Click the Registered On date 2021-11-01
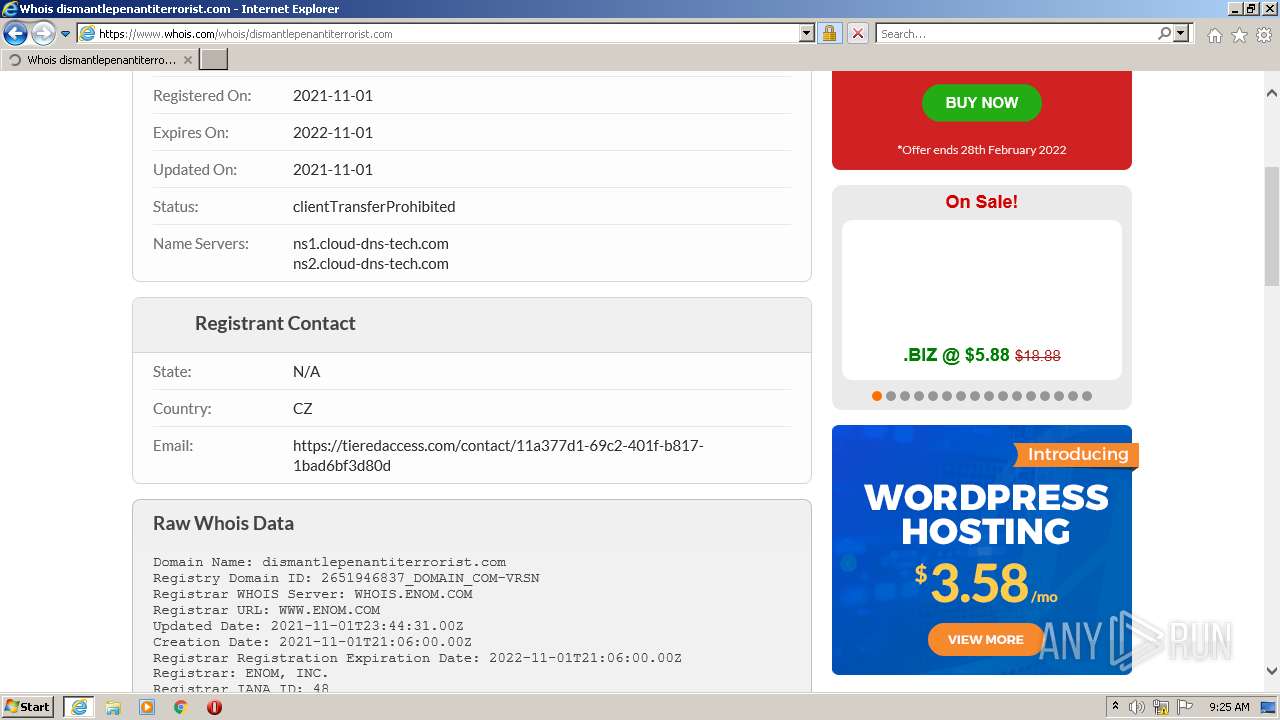Image resolution: width=1280 pixels, height=720 pixels. (332, 95)
